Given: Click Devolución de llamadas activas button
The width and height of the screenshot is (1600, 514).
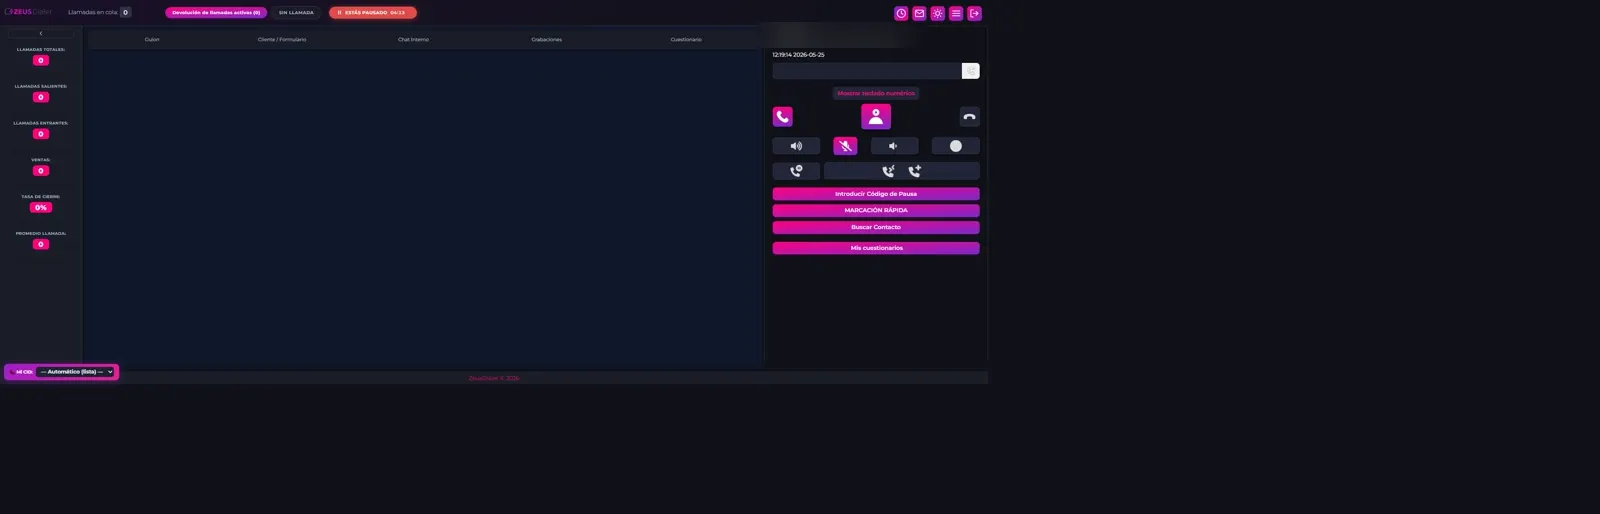Looking at the screenshot, I should point(216,13).
